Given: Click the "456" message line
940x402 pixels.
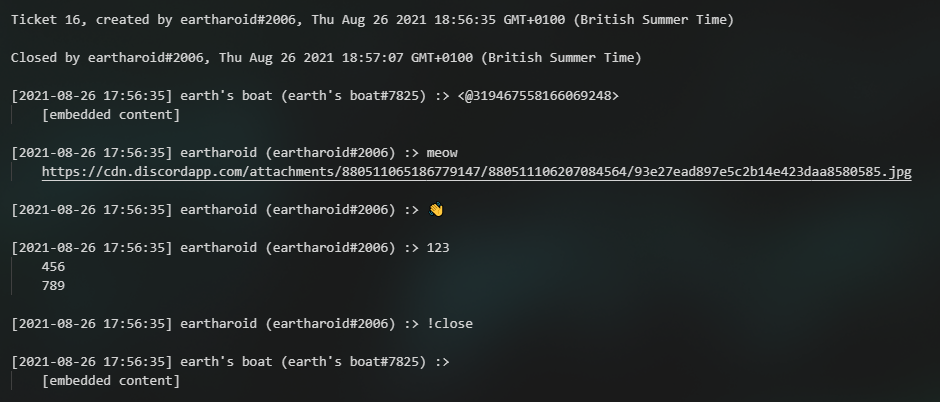Looking at the screenshot, I should coord(54,267).
